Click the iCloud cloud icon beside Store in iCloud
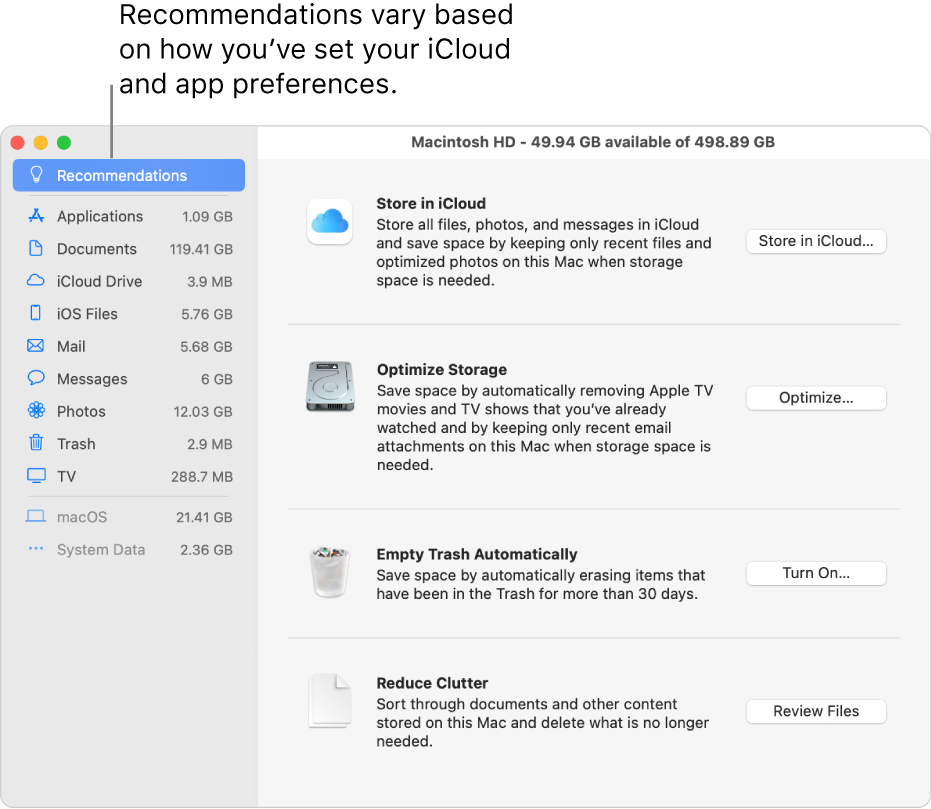This screenshot has height=809, width=931. point(329,221)
